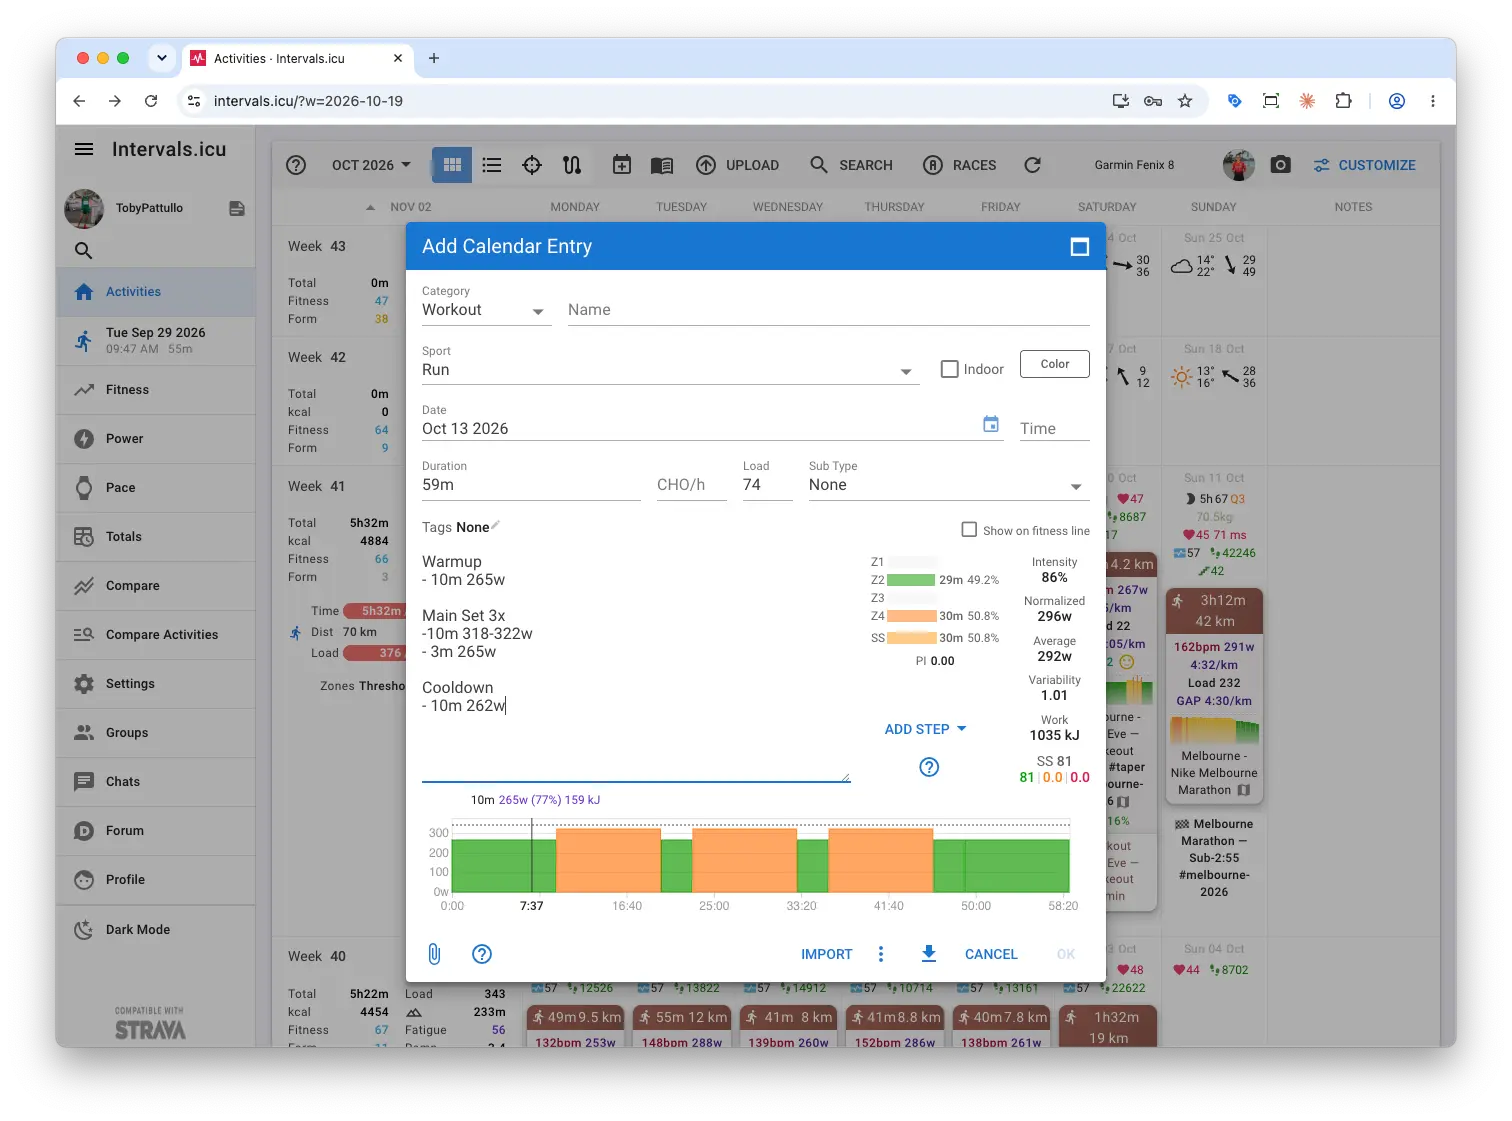1512x1121 pixels.
Task: Refresh the calendar with the reload icon
Action: (1033, 165)
